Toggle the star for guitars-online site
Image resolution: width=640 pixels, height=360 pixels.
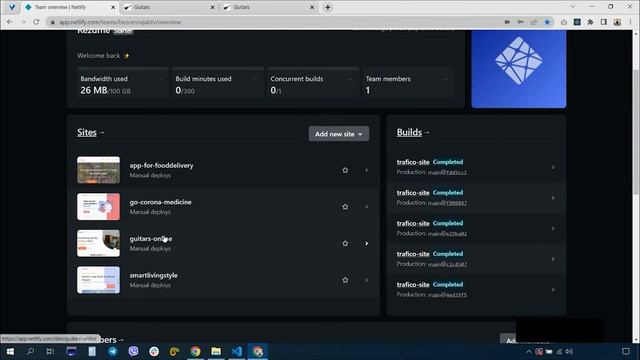coord(345,243)
